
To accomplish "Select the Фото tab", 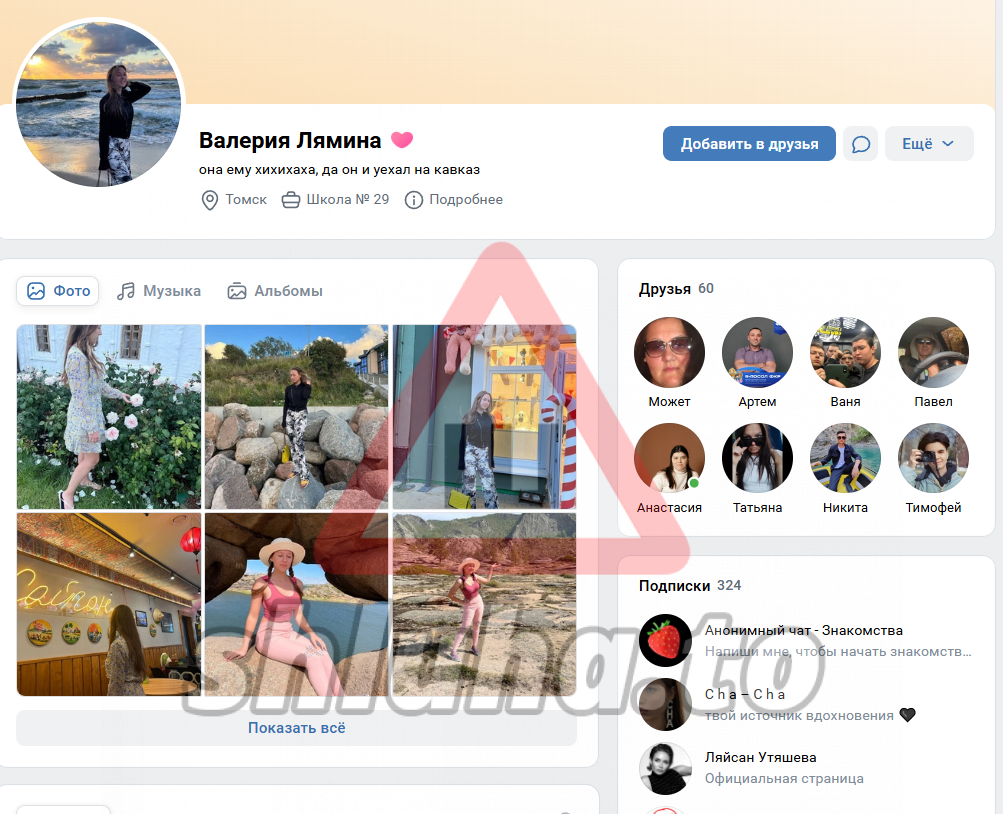I will tap(59, 291).
